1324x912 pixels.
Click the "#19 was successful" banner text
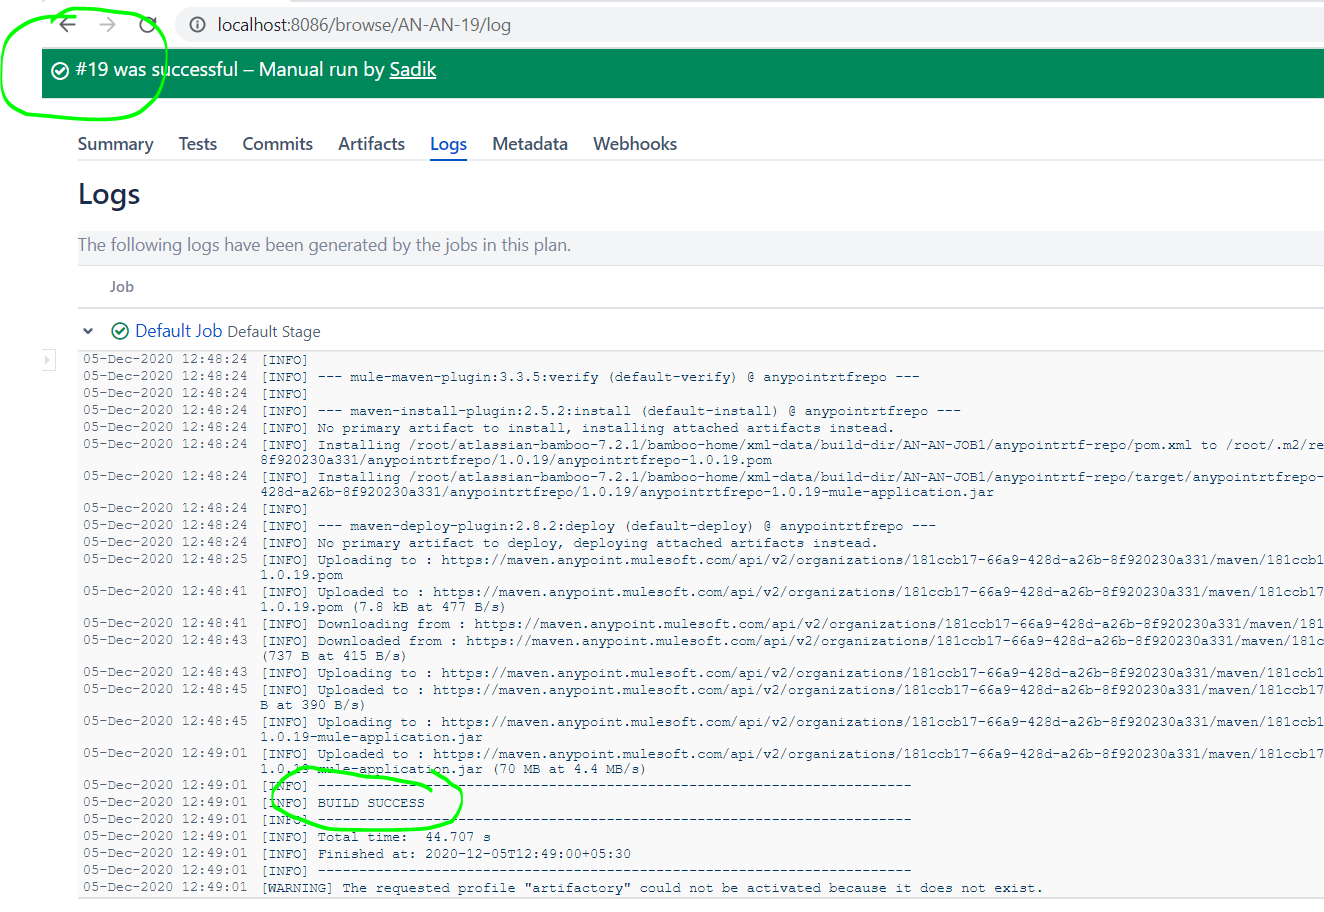coord(157,70)
